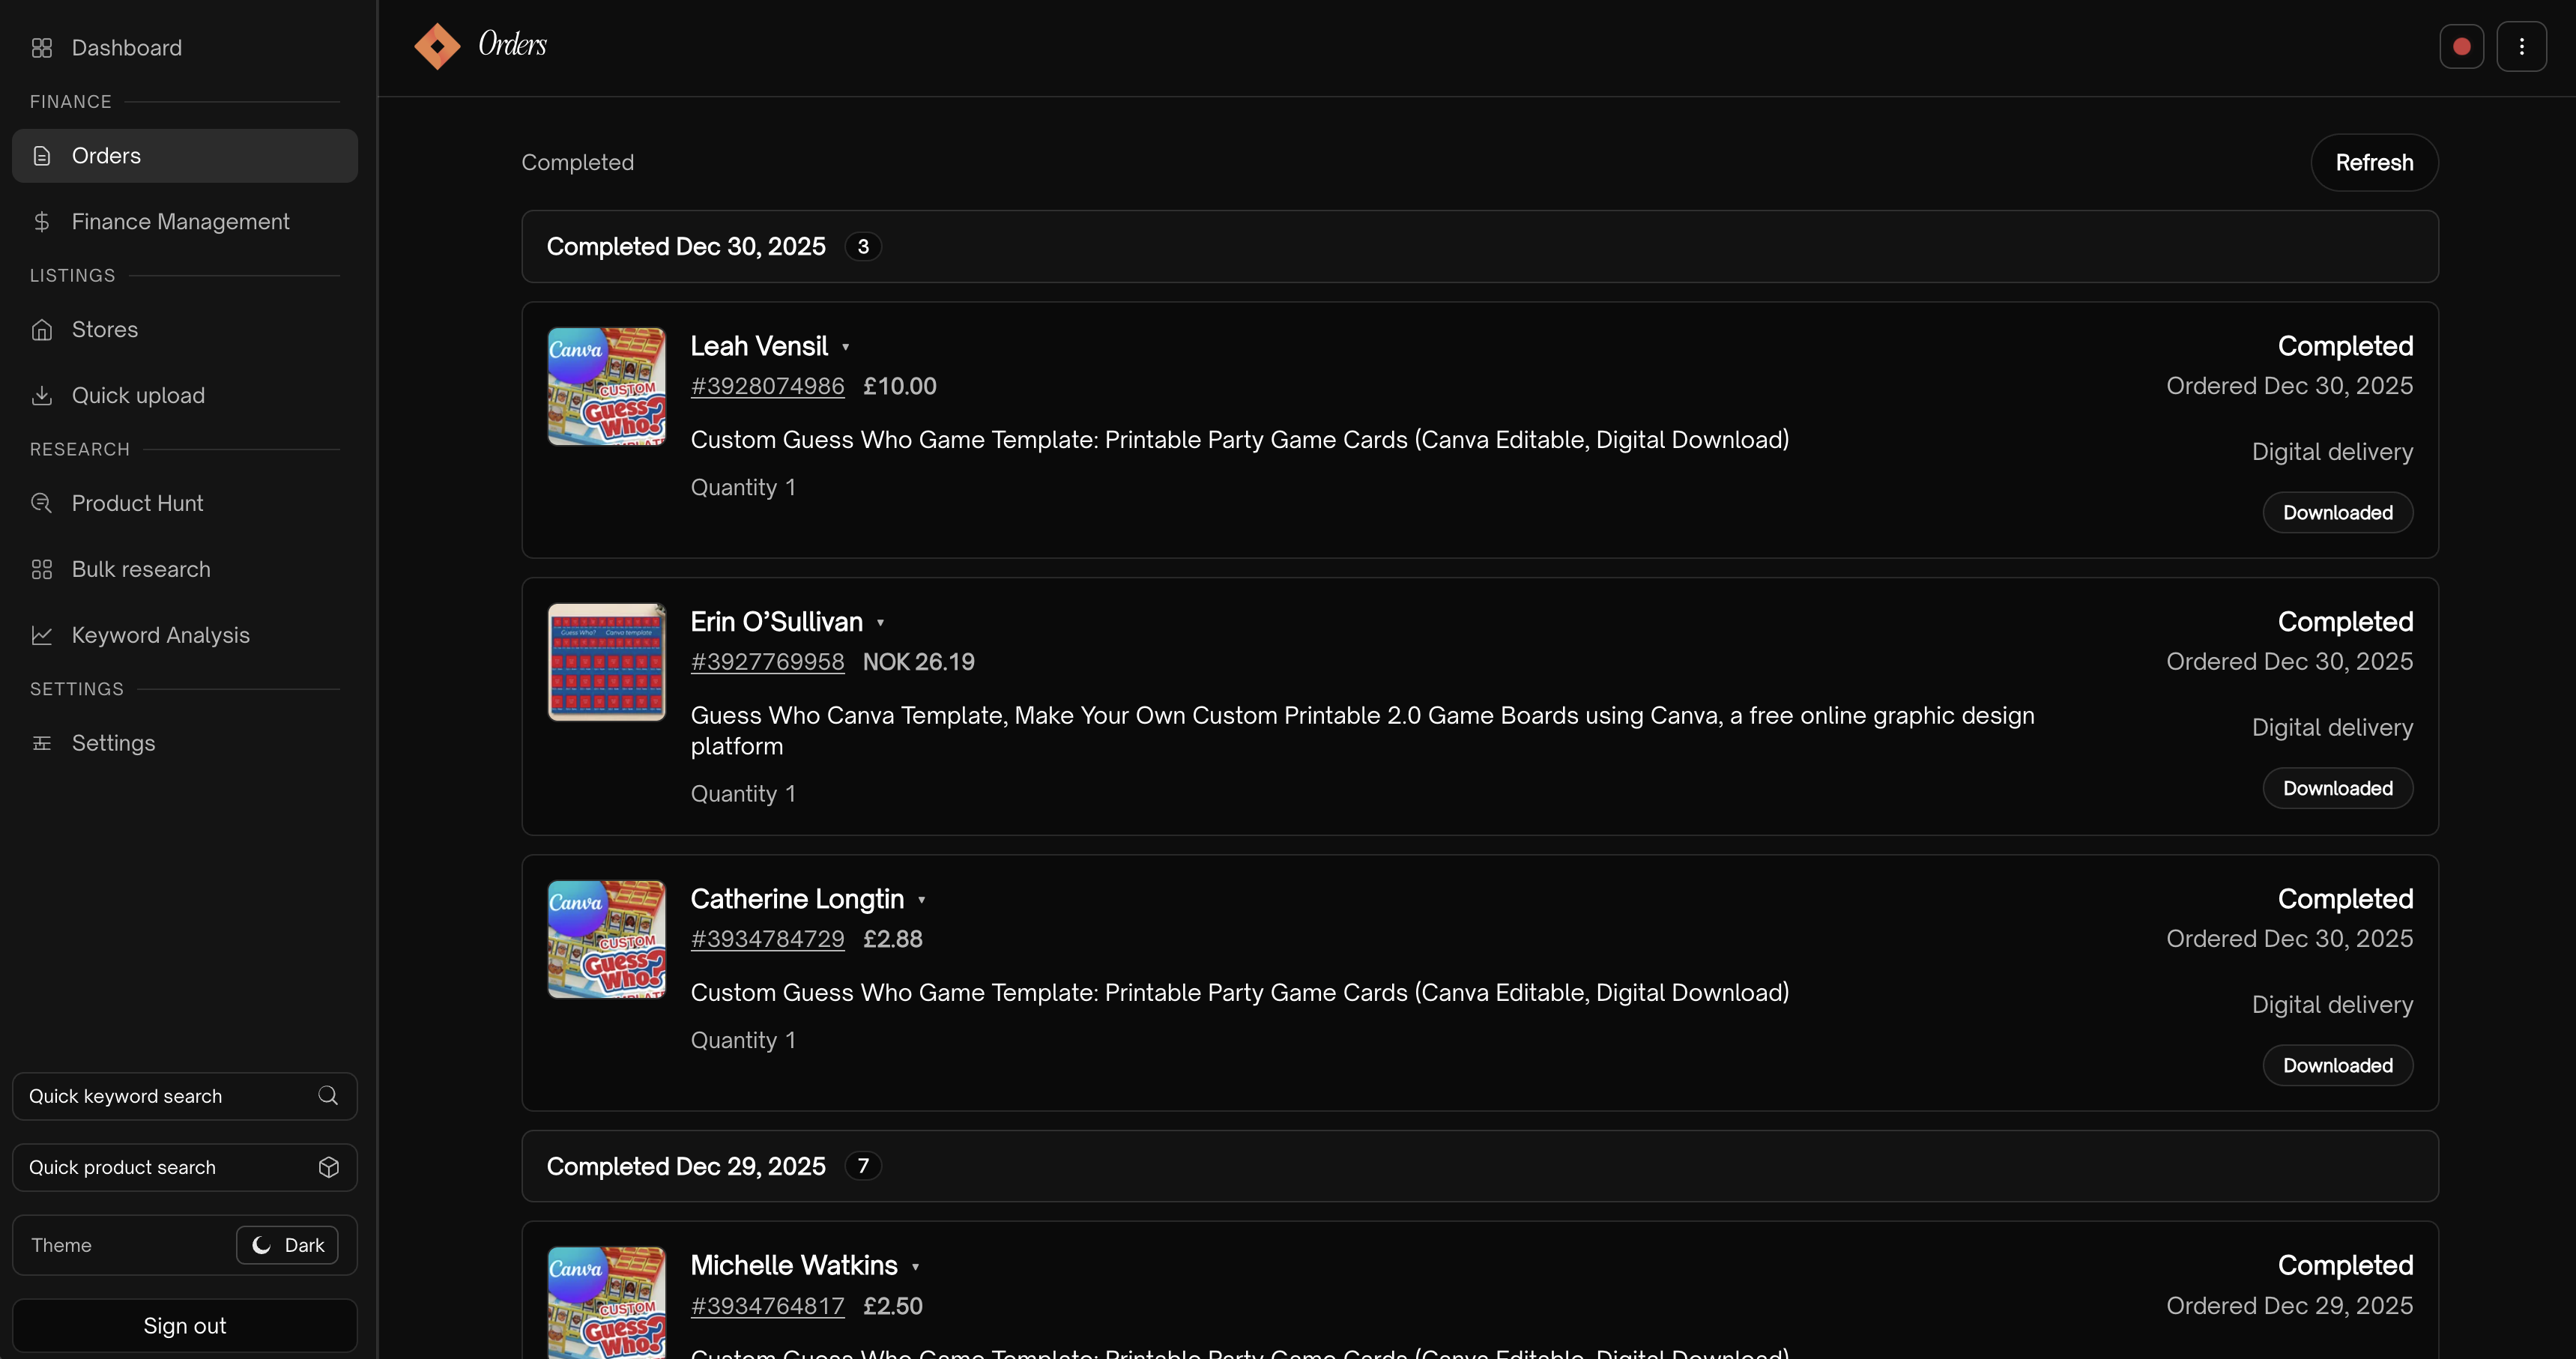2576x1359 pixels.
Task: Open Quick upload in sidebar
Action: [138, 395]
